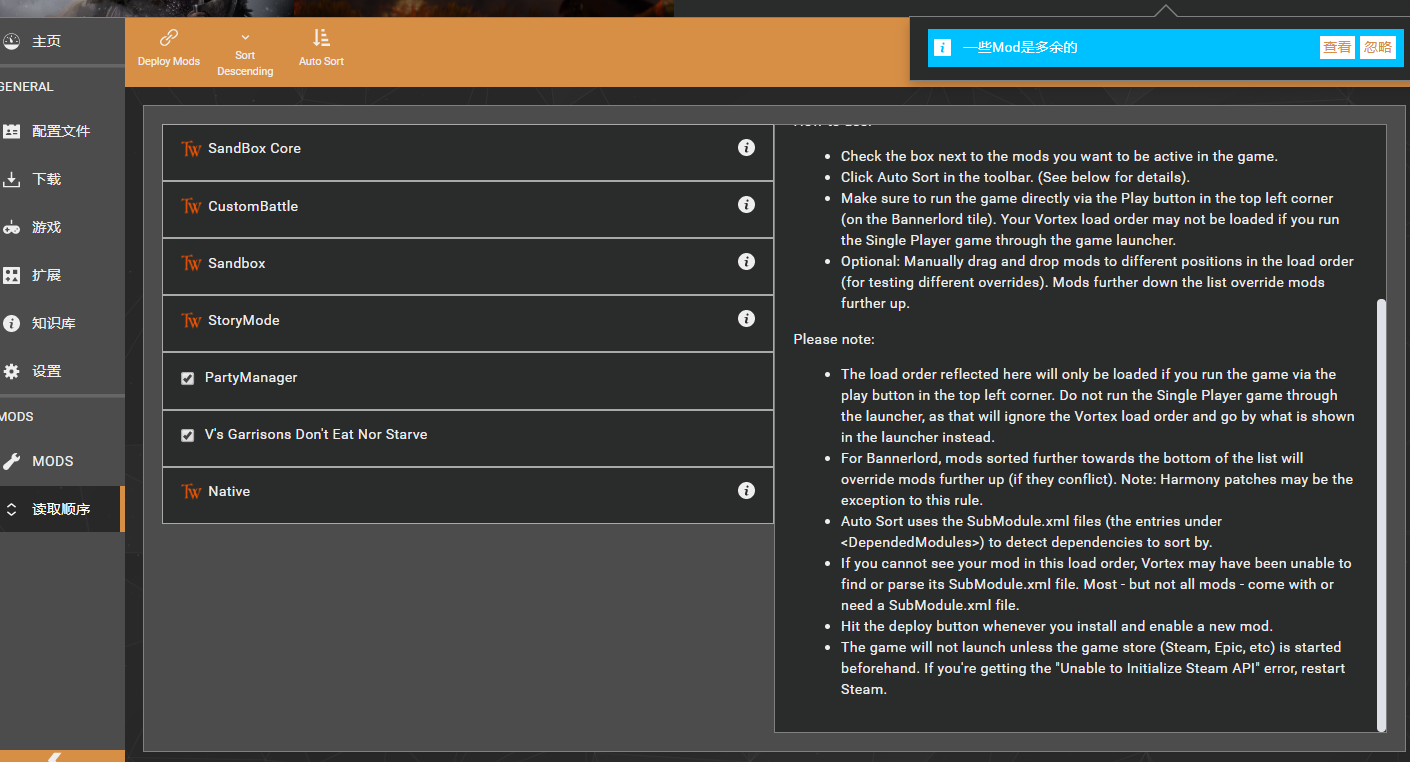
Task: Select V's Garrisons Don't Eat Nor Starve
Action: [316, 434]
